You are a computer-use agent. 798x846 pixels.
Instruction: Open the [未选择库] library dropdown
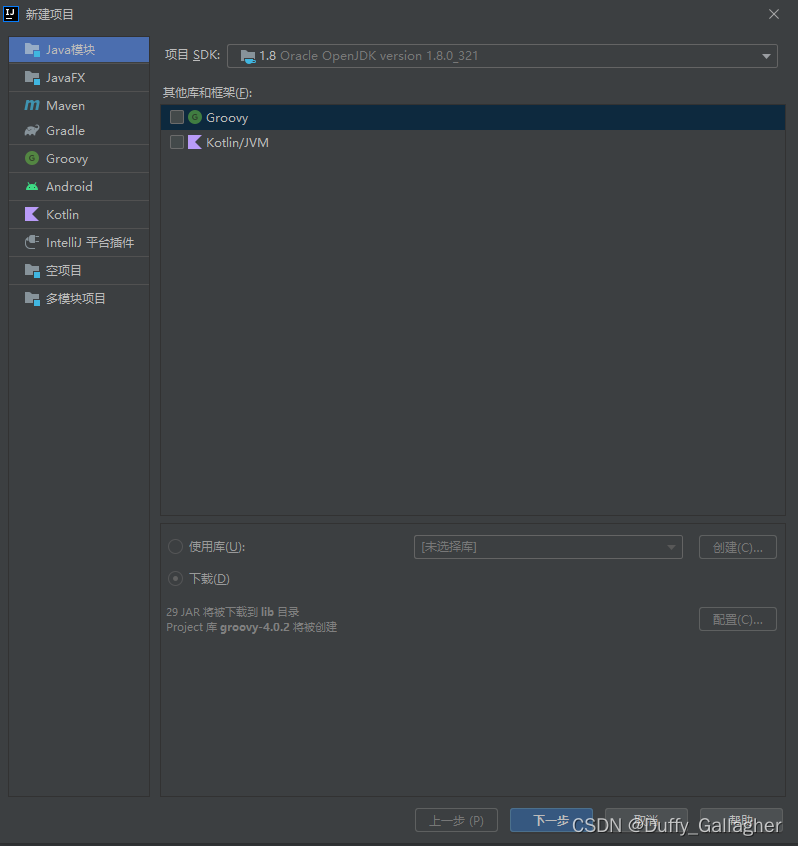point(548,547)
